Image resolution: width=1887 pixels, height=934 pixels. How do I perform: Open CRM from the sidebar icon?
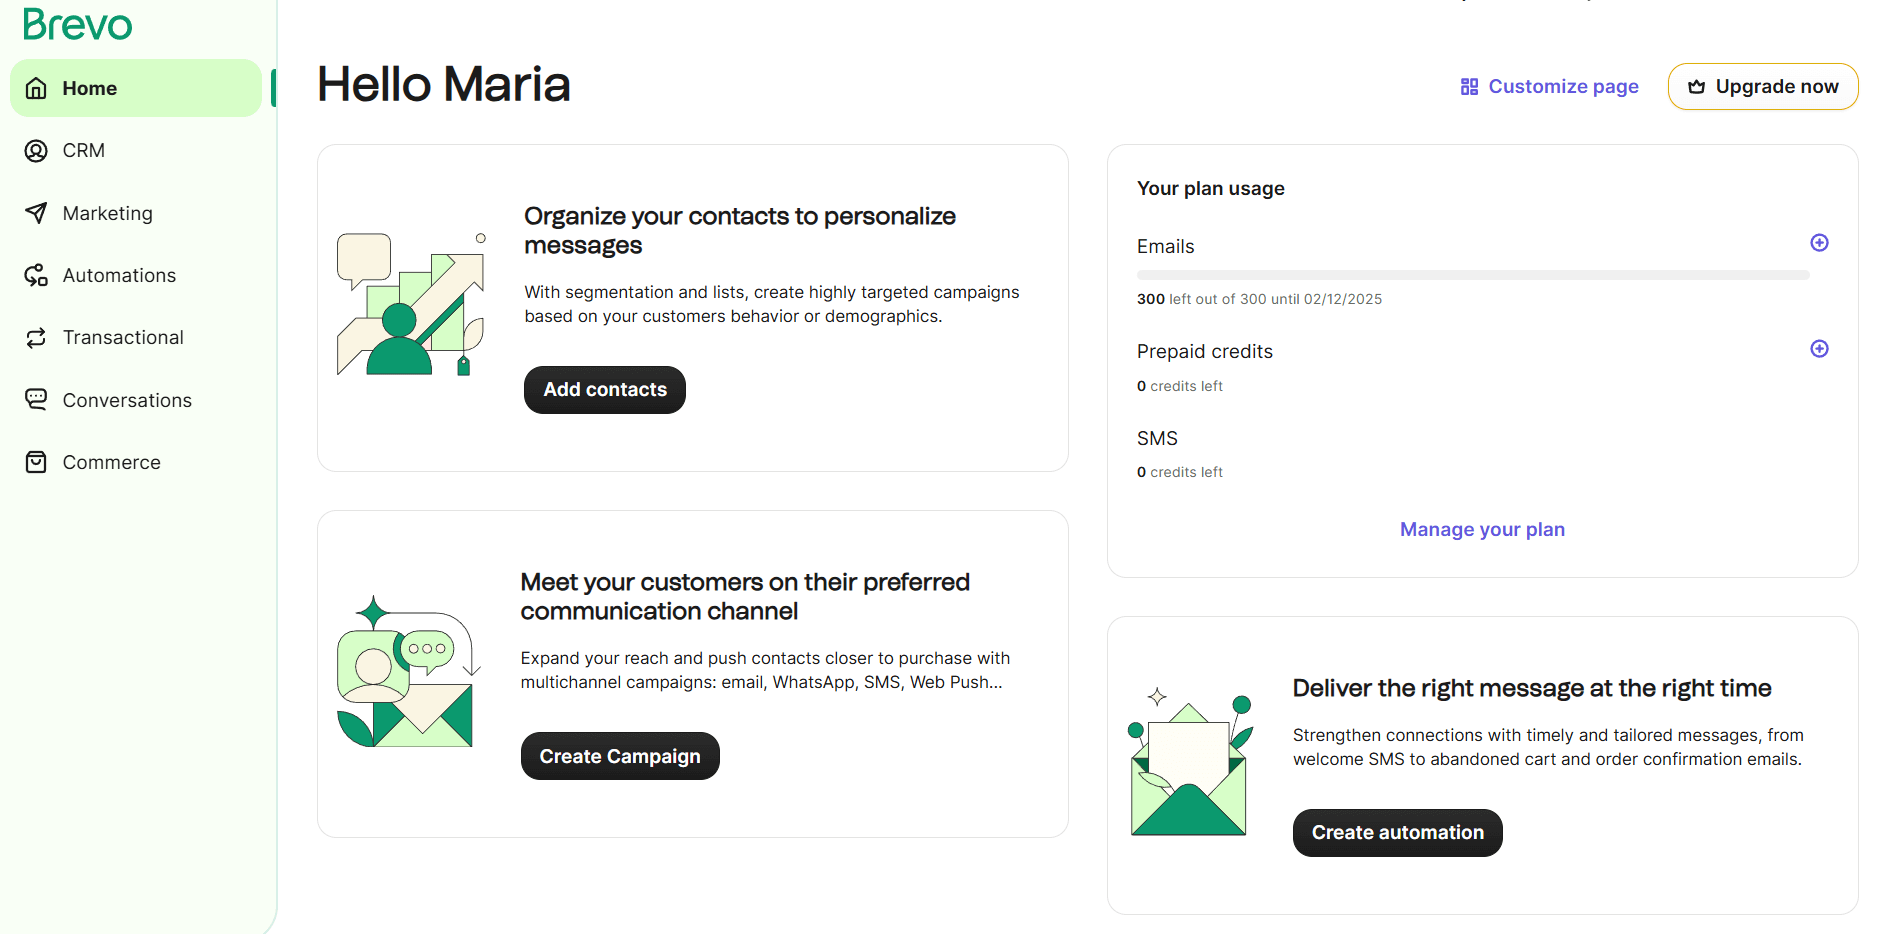pyautogui.click(x=36, y=151)
